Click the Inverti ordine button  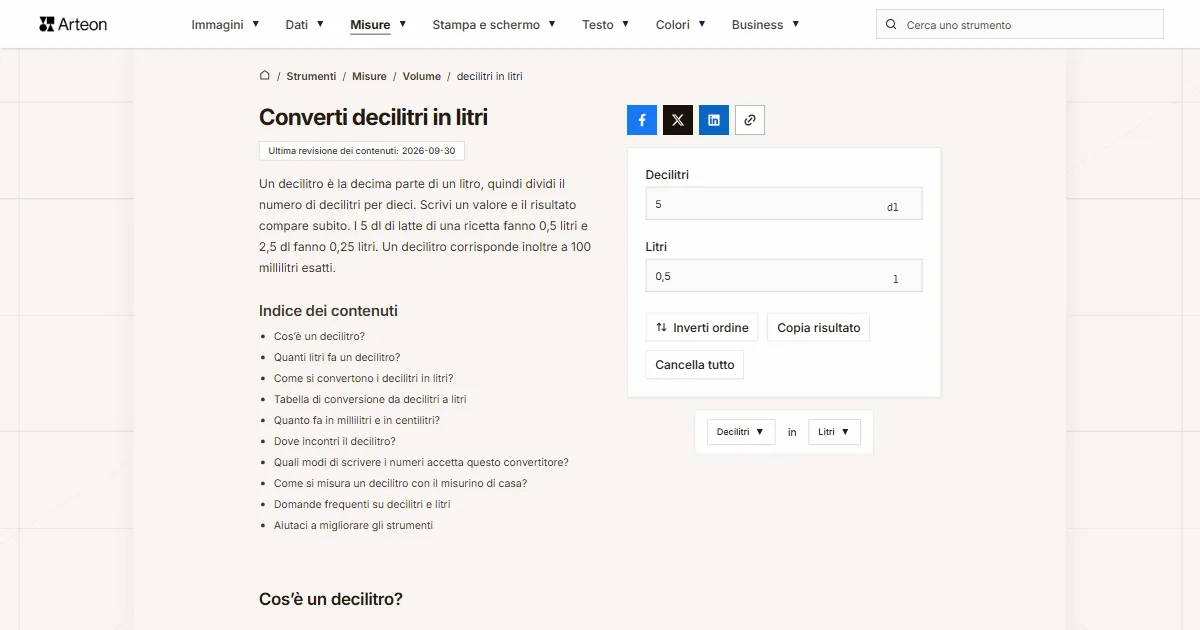click(x=702, y=328)
